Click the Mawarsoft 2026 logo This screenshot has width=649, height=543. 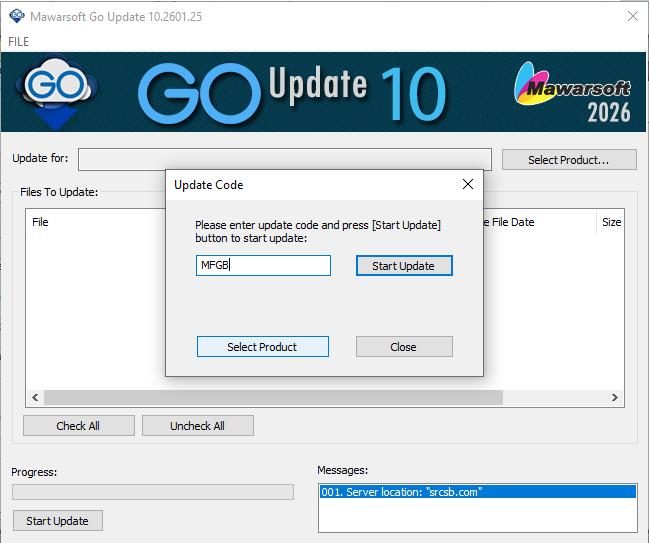tap(573, 92)
